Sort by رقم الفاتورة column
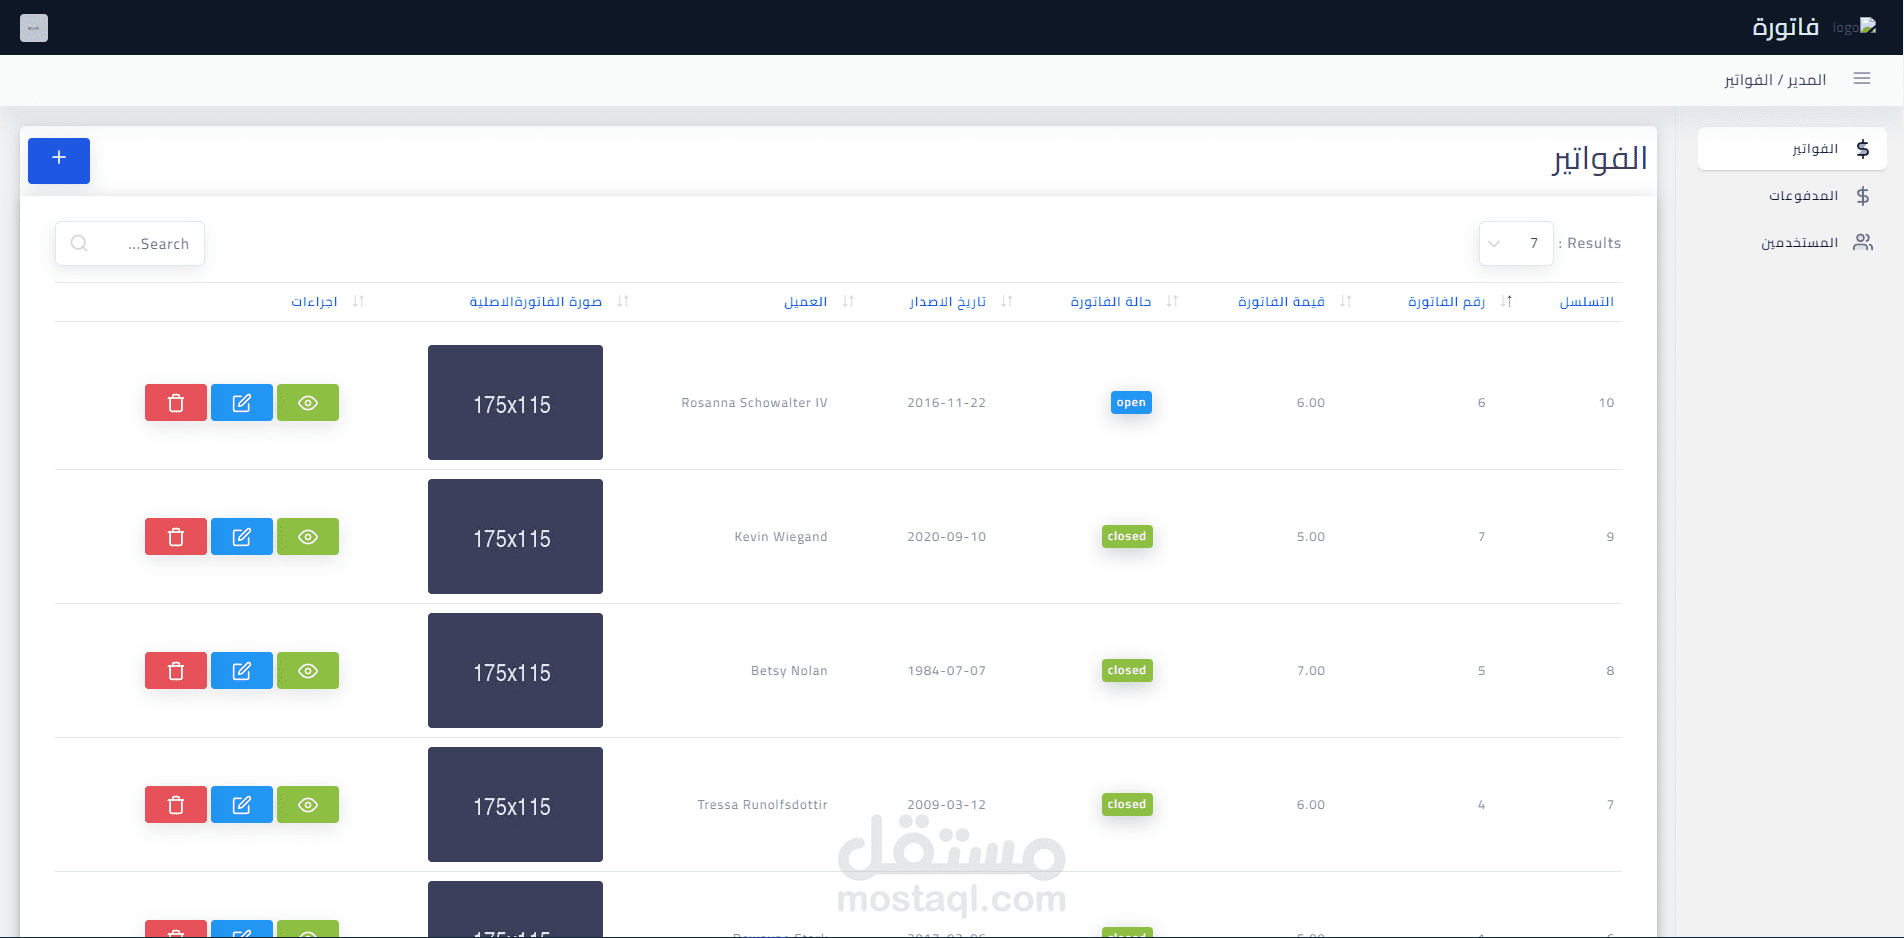 1446,301
